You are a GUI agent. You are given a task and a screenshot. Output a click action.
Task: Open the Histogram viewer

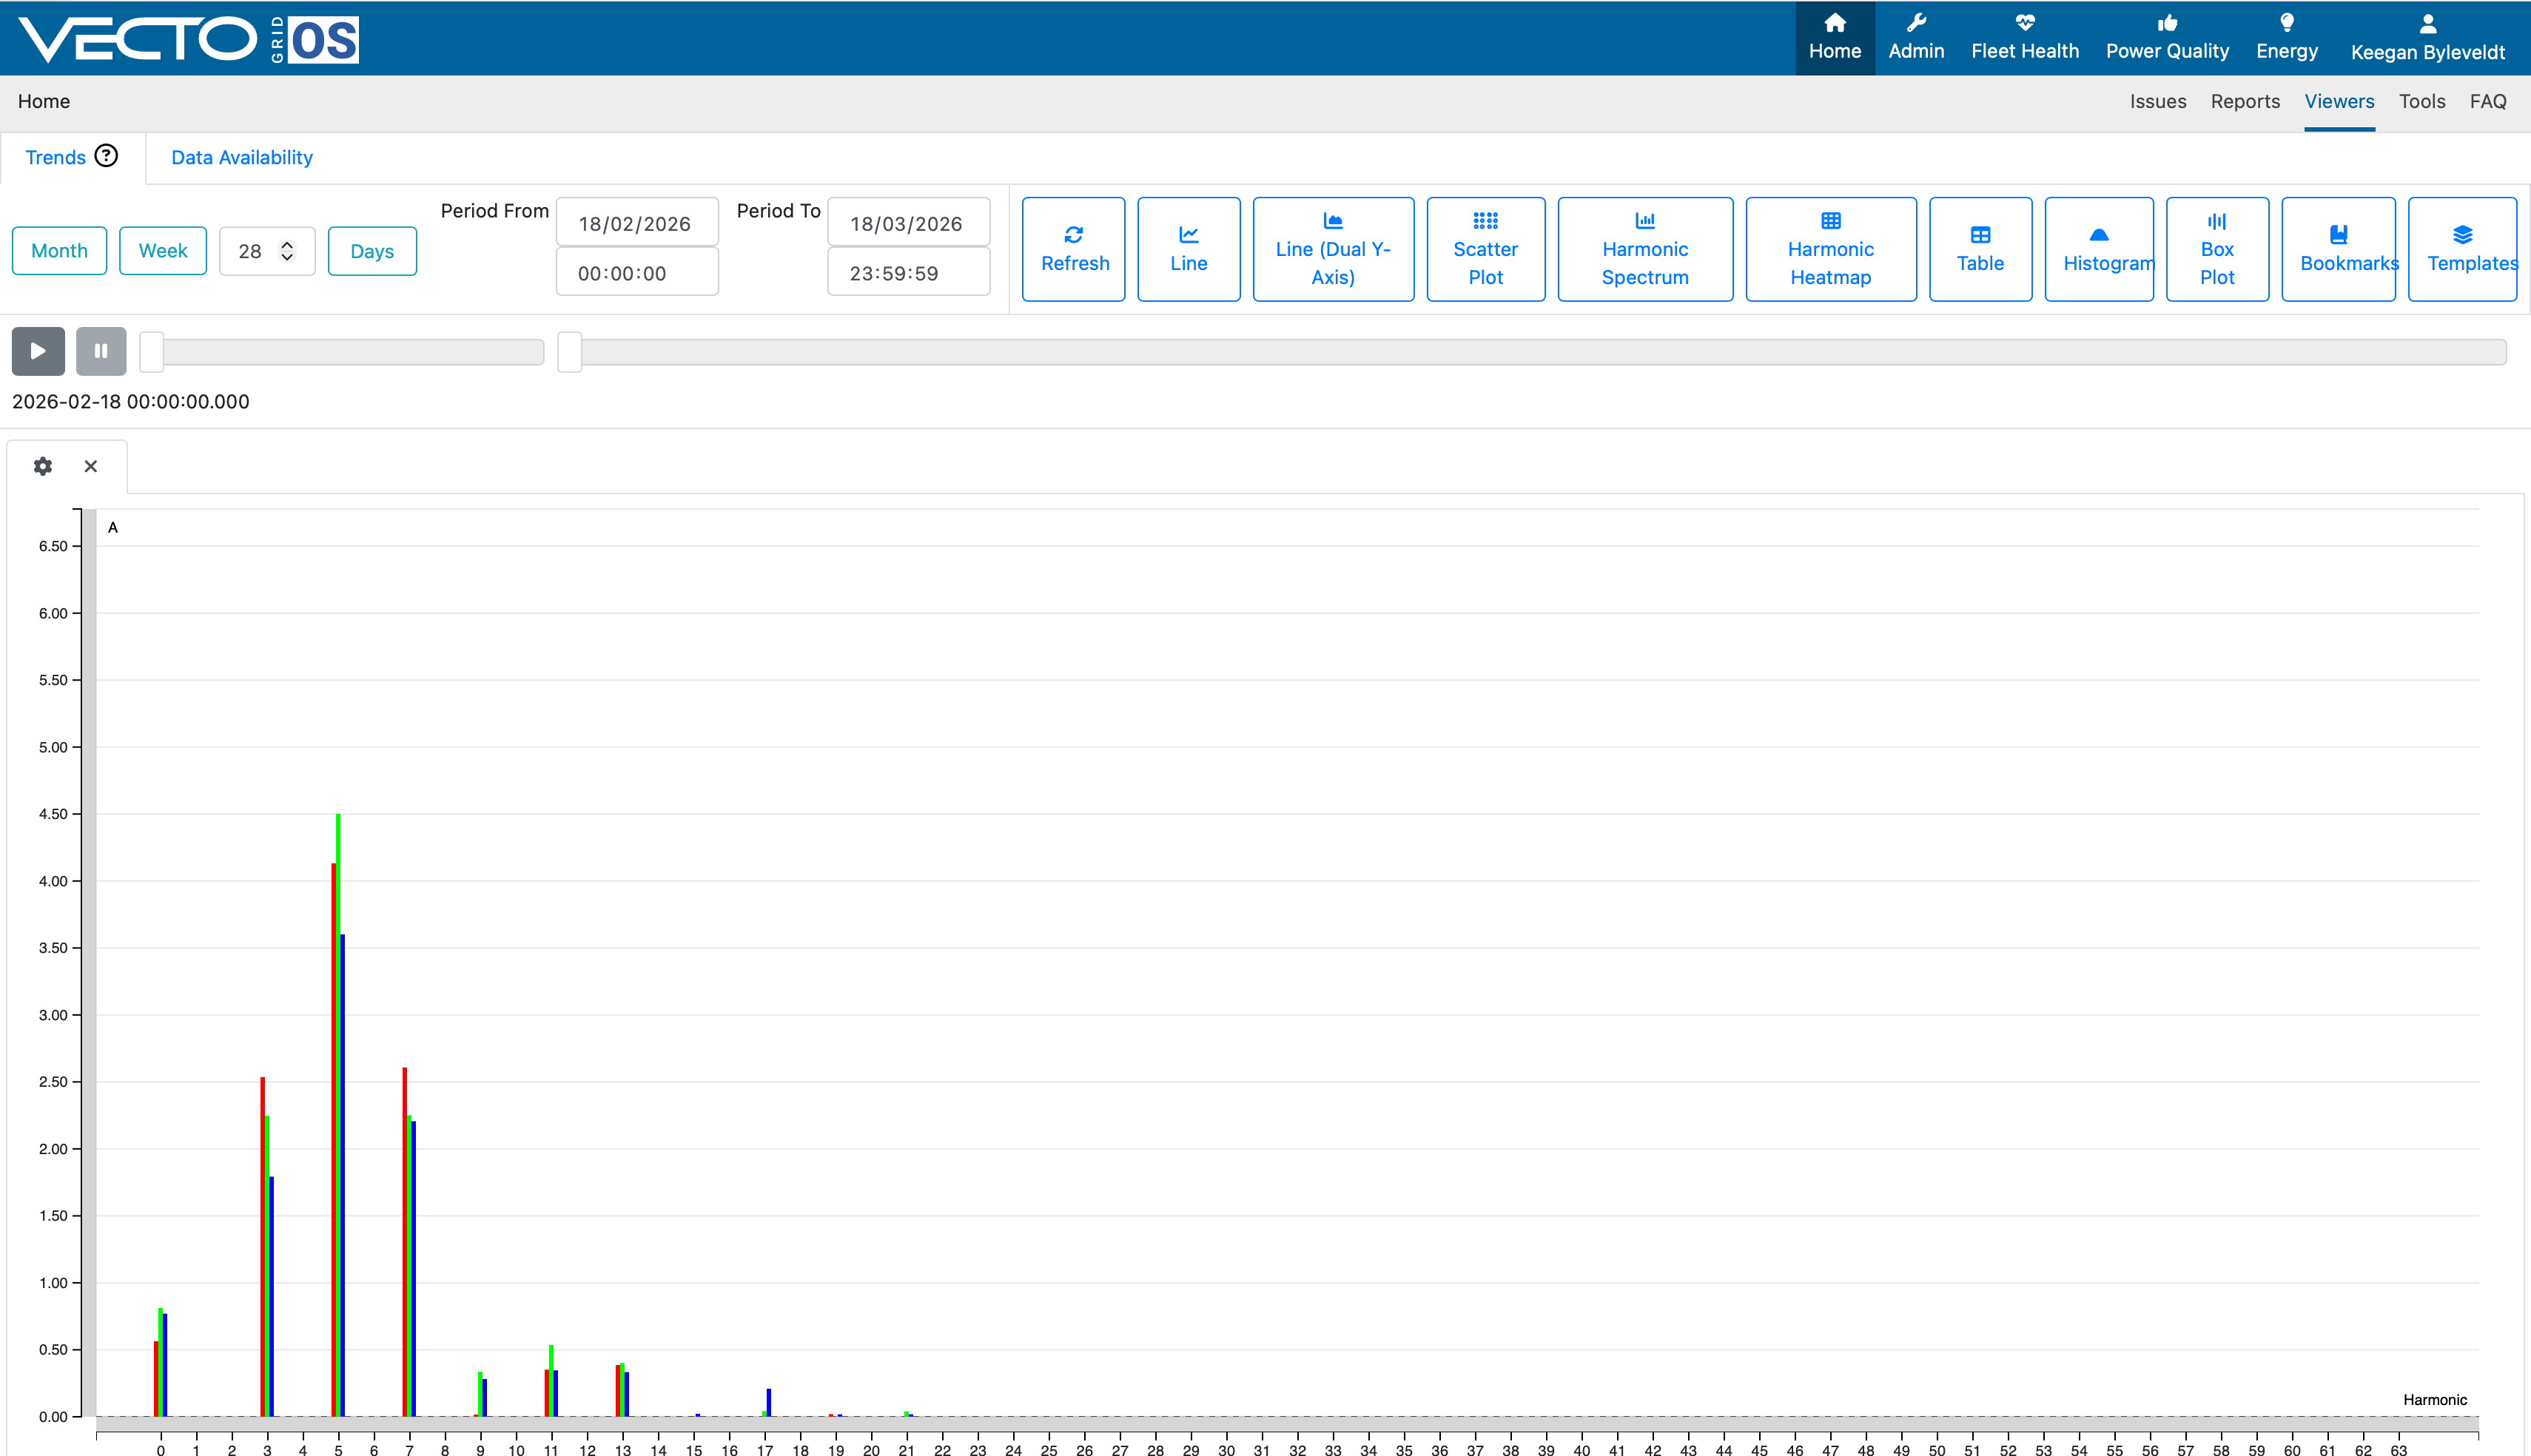click(x=2099, y=249)
